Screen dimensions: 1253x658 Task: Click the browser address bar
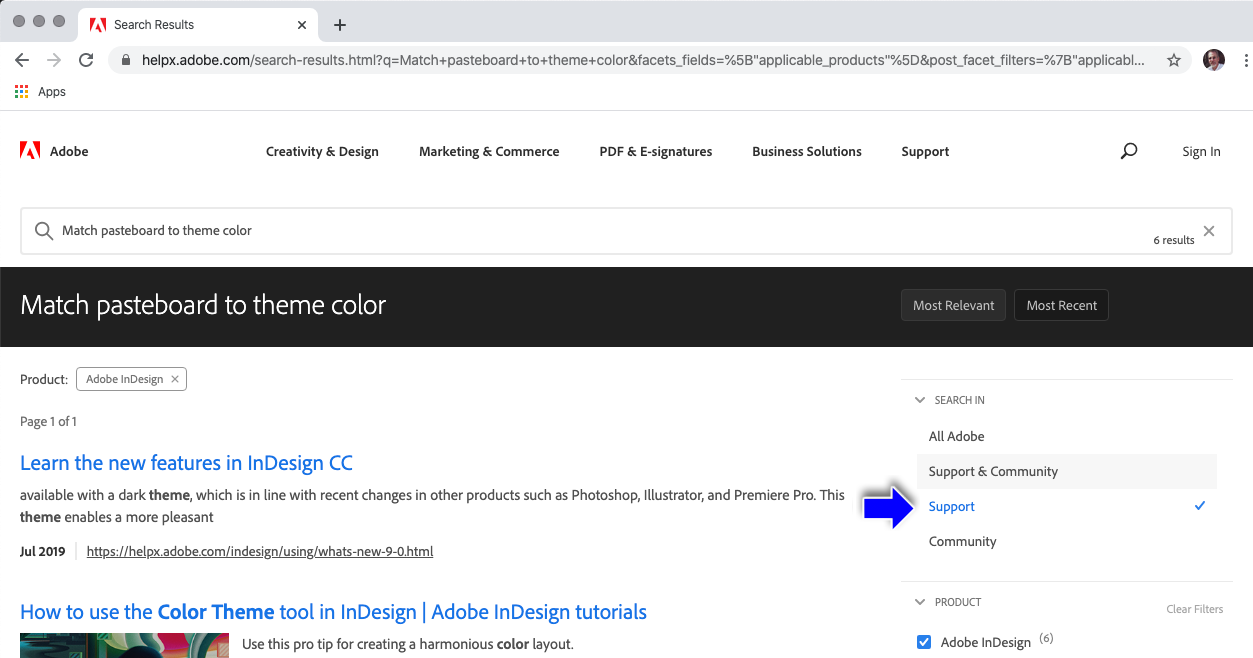[x=650, y=60]
